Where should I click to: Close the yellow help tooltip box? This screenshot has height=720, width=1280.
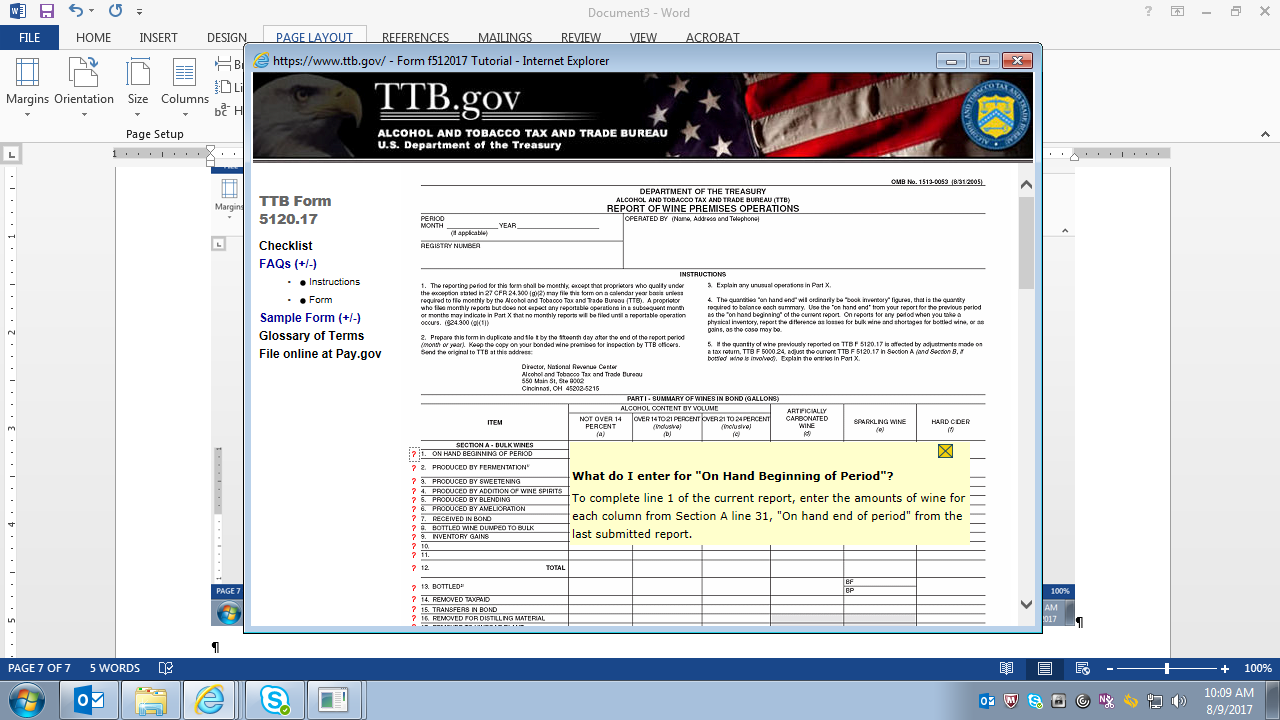945,451
